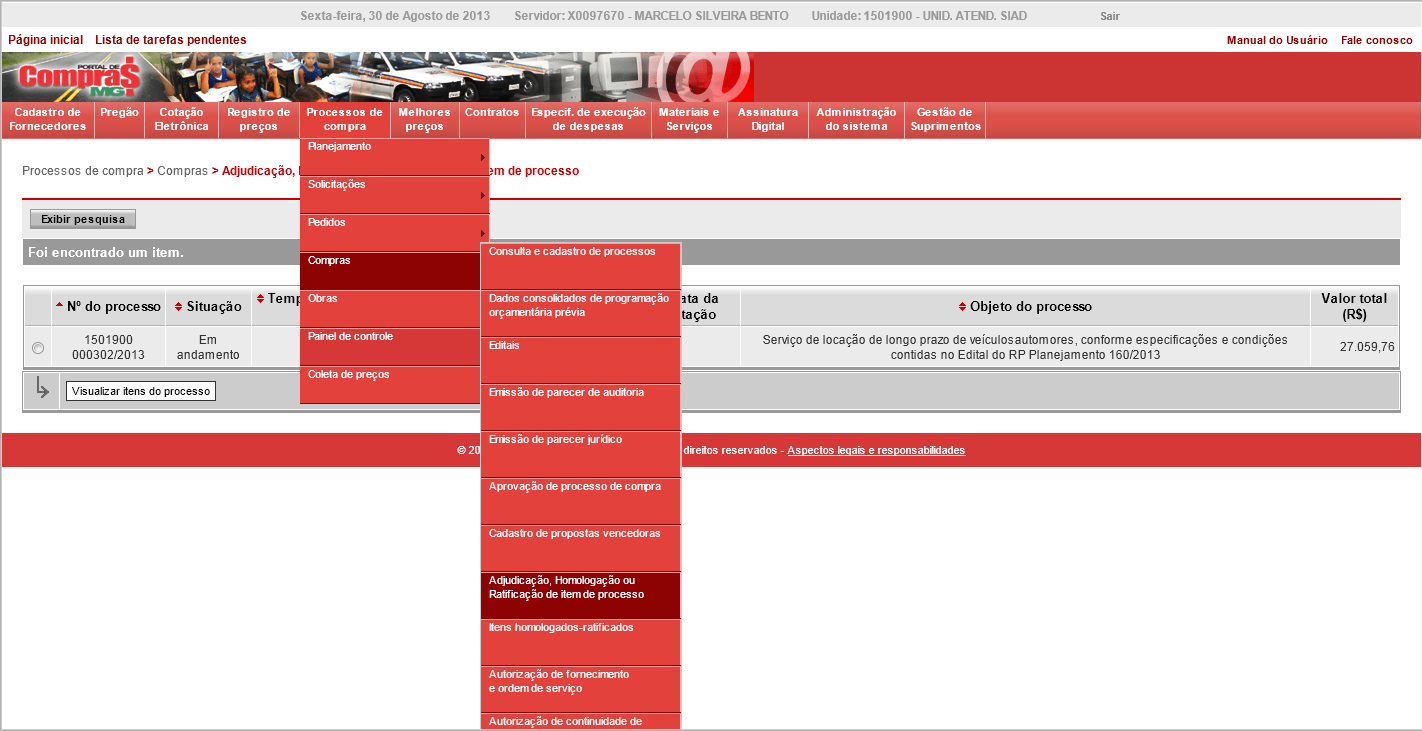Choose Aprovação de processo de compra
The width and height of the screenshot is (1422, 731).
580,501
